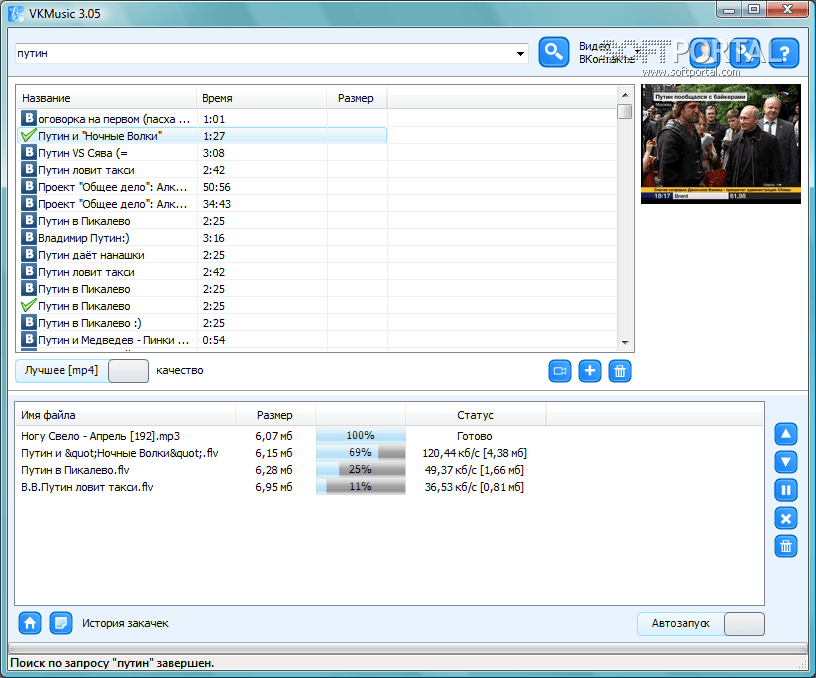Select row Путин и "Ночные Волки"
Viewport: 816px width, 678px height.
(x=202, y=135)
